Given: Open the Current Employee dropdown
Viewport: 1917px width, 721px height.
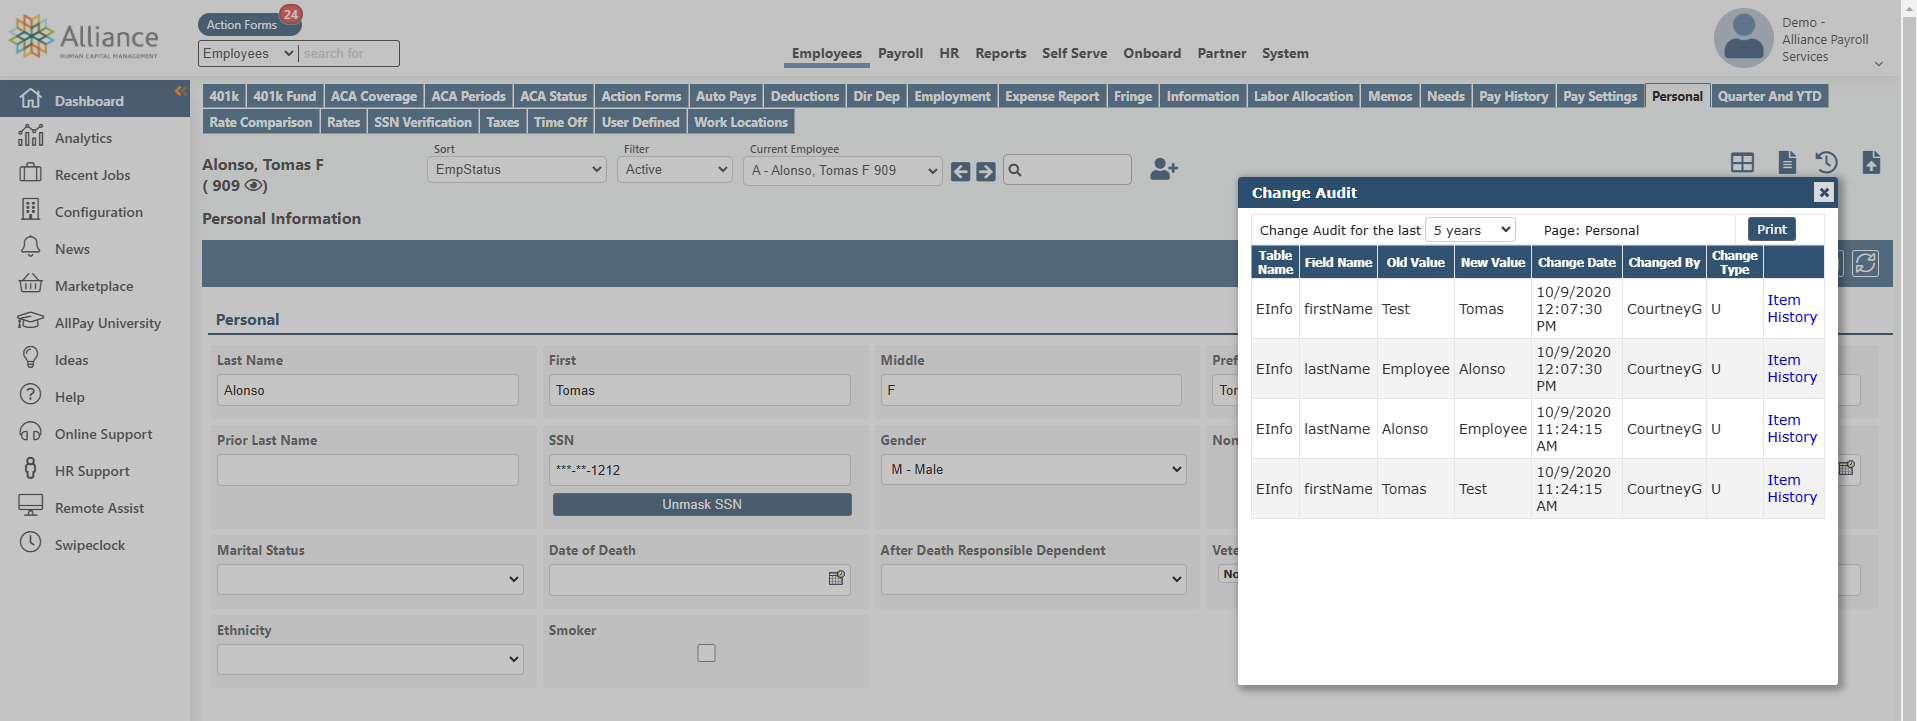Looking at the screenshot, I should [843, 171].
